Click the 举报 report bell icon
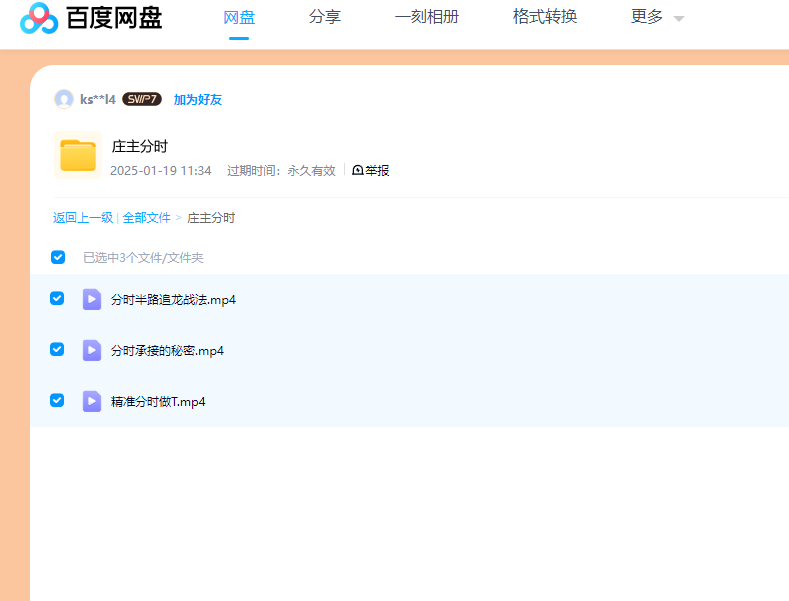 358,170
